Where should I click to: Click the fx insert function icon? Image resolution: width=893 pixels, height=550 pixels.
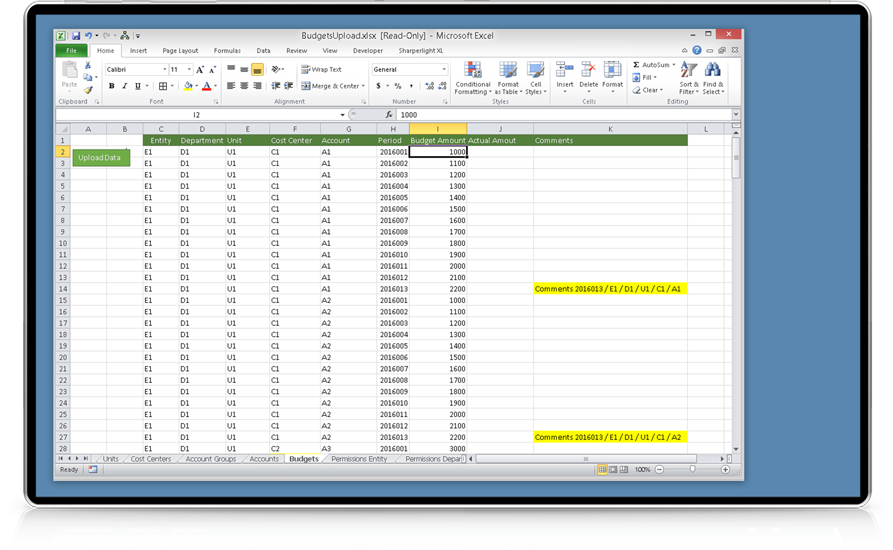tap(389, 114)
